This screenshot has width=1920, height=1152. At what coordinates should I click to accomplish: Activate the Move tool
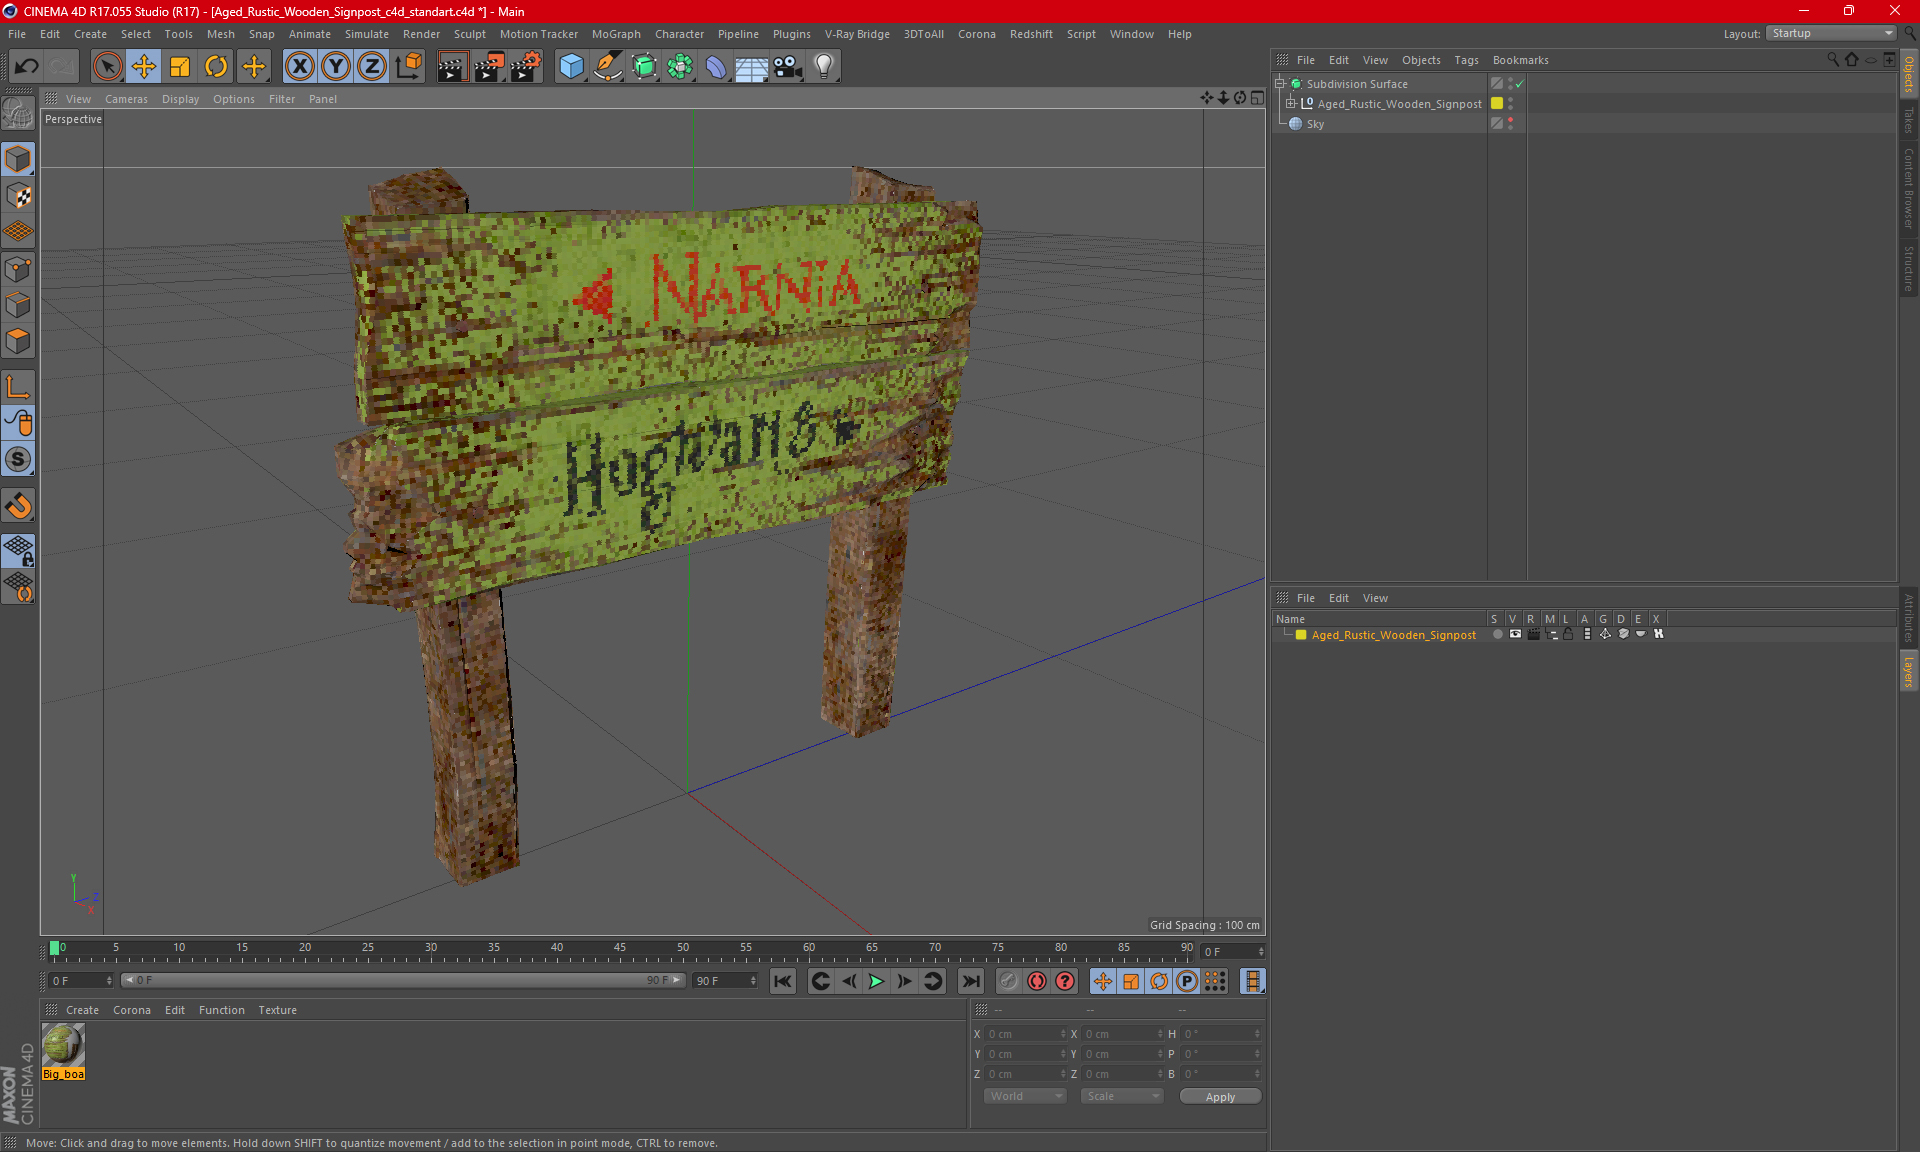pyautogui.click(x=144, y=66)
